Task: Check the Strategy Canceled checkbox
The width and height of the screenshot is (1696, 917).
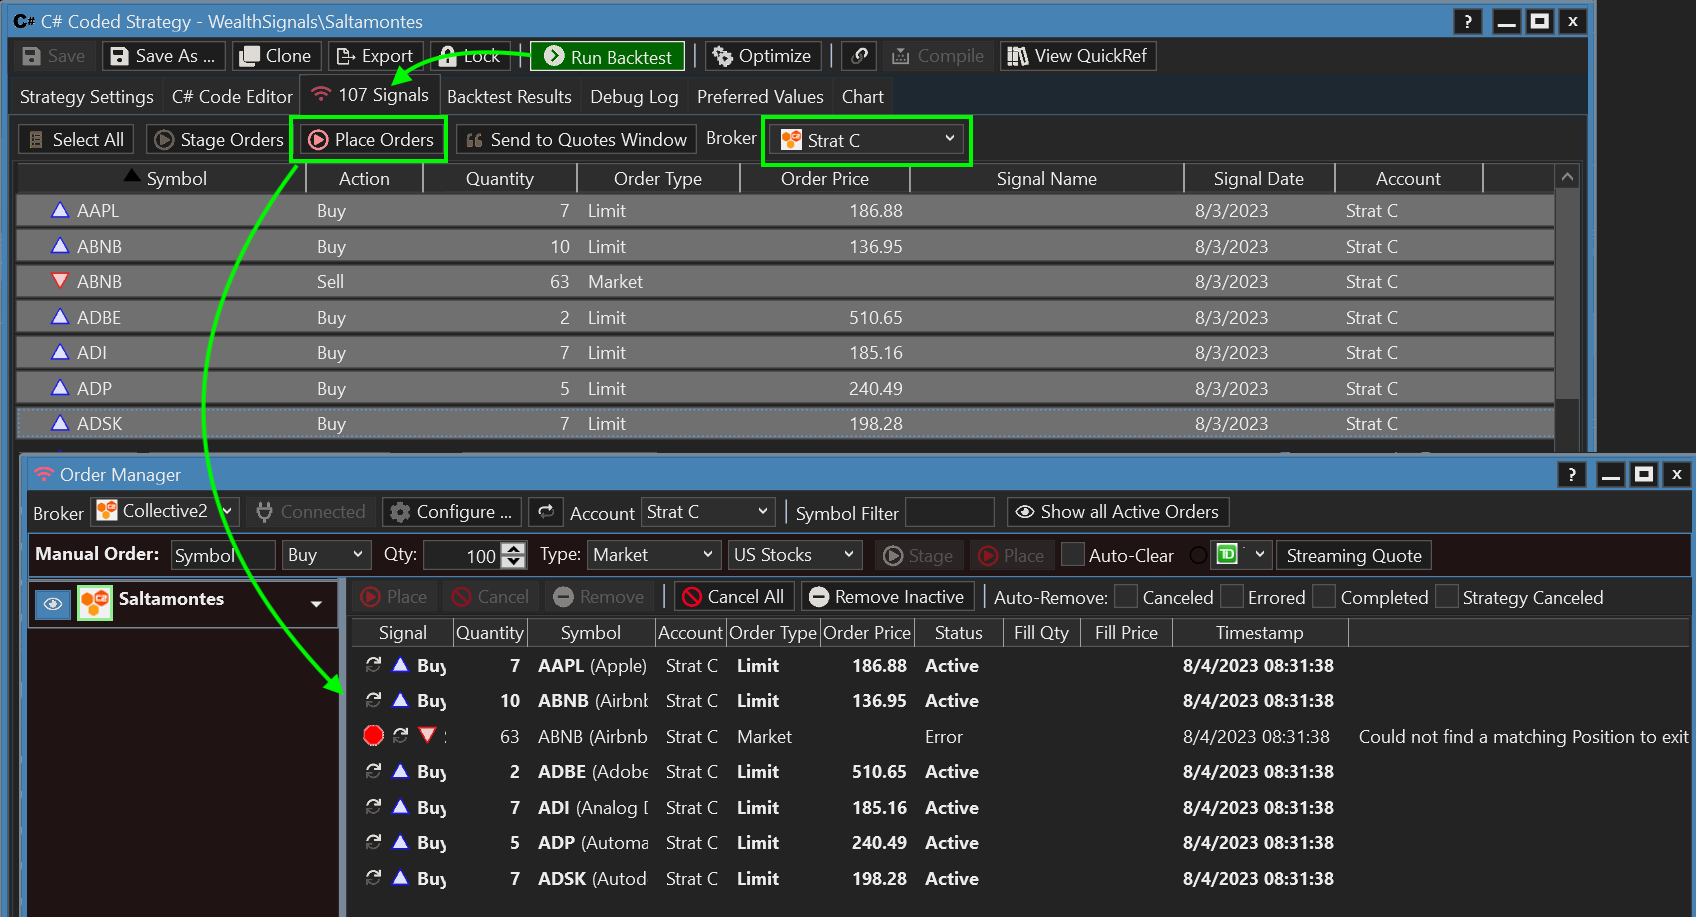Action: [1446, 597]
